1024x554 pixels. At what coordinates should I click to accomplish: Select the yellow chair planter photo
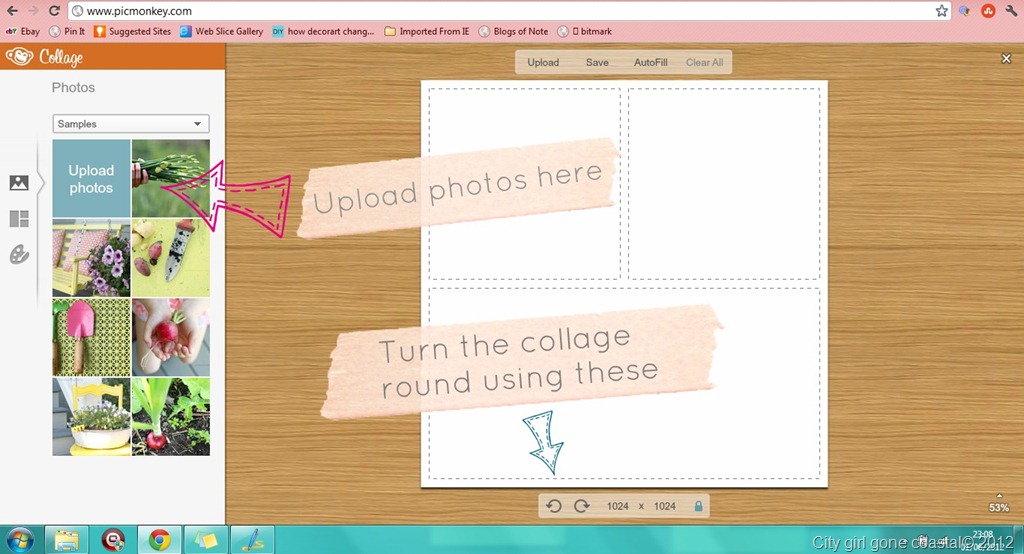(x=91, y=417)
